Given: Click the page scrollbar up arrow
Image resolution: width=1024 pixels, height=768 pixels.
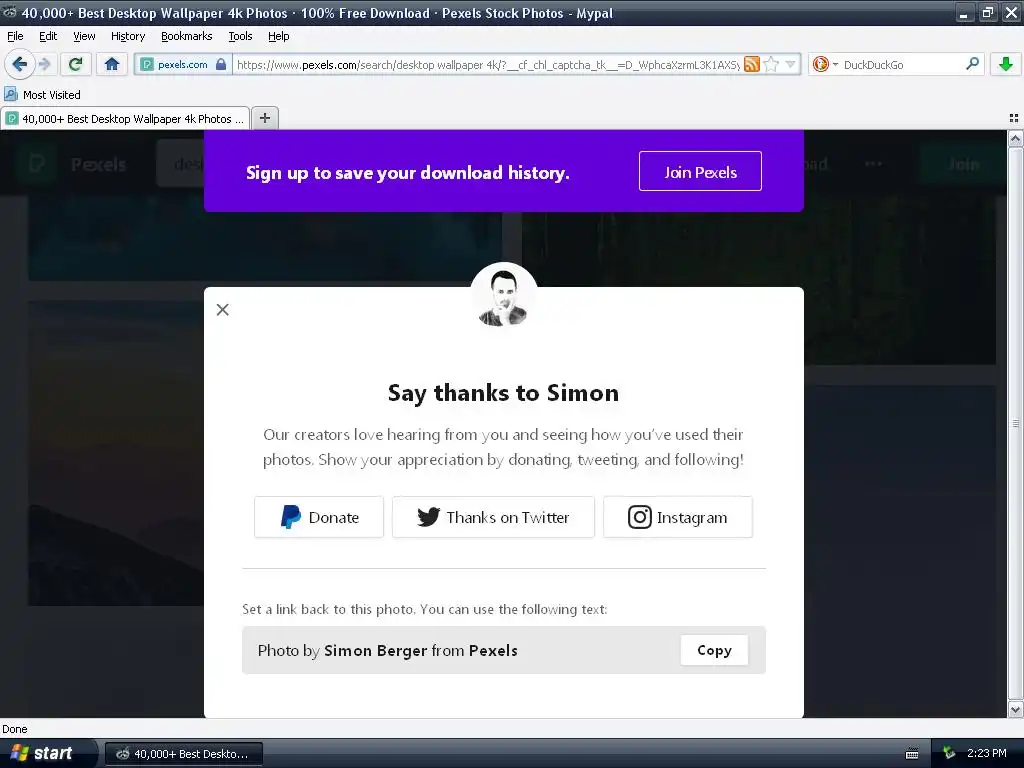Looking at the screenshot, I should coord(1015,138).
